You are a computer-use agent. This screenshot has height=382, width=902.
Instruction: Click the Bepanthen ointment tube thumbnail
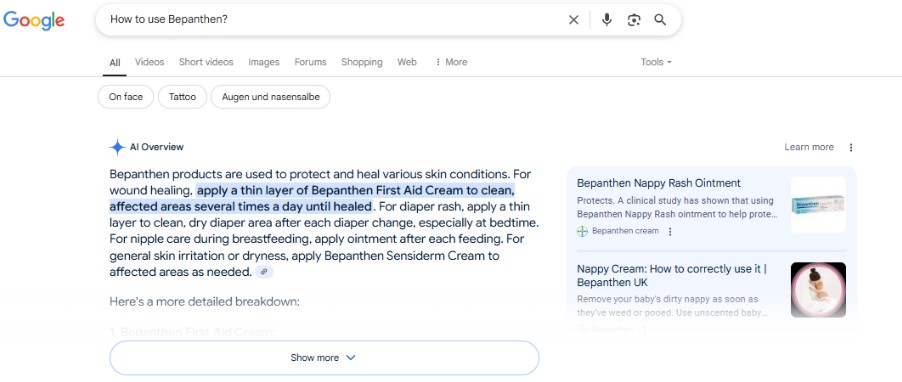[818, 205]
